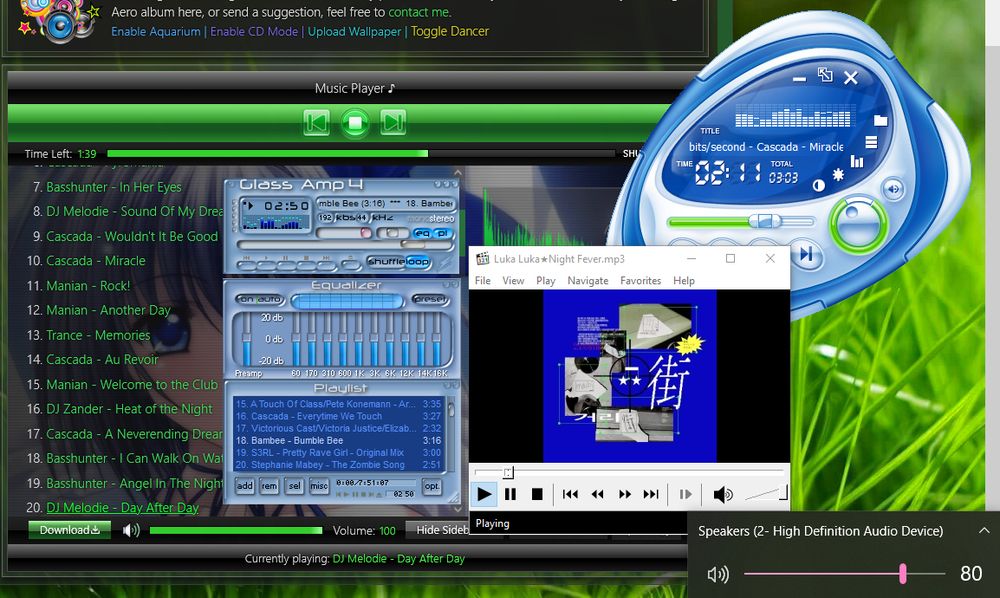Open the Favorites menu in Luka Luka window
This screenshot has width=1000, height=598.
[640, 281]
